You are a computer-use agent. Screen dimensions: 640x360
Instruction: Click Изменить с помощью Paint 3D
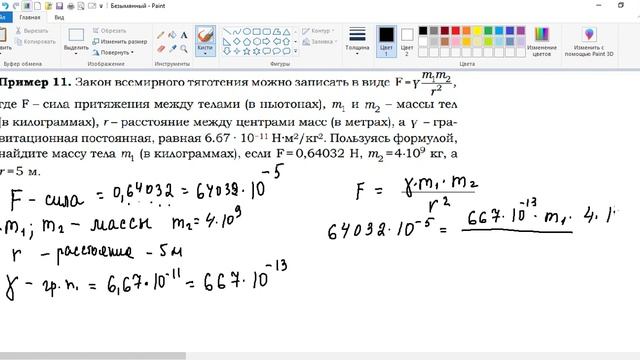click(589, 41)
